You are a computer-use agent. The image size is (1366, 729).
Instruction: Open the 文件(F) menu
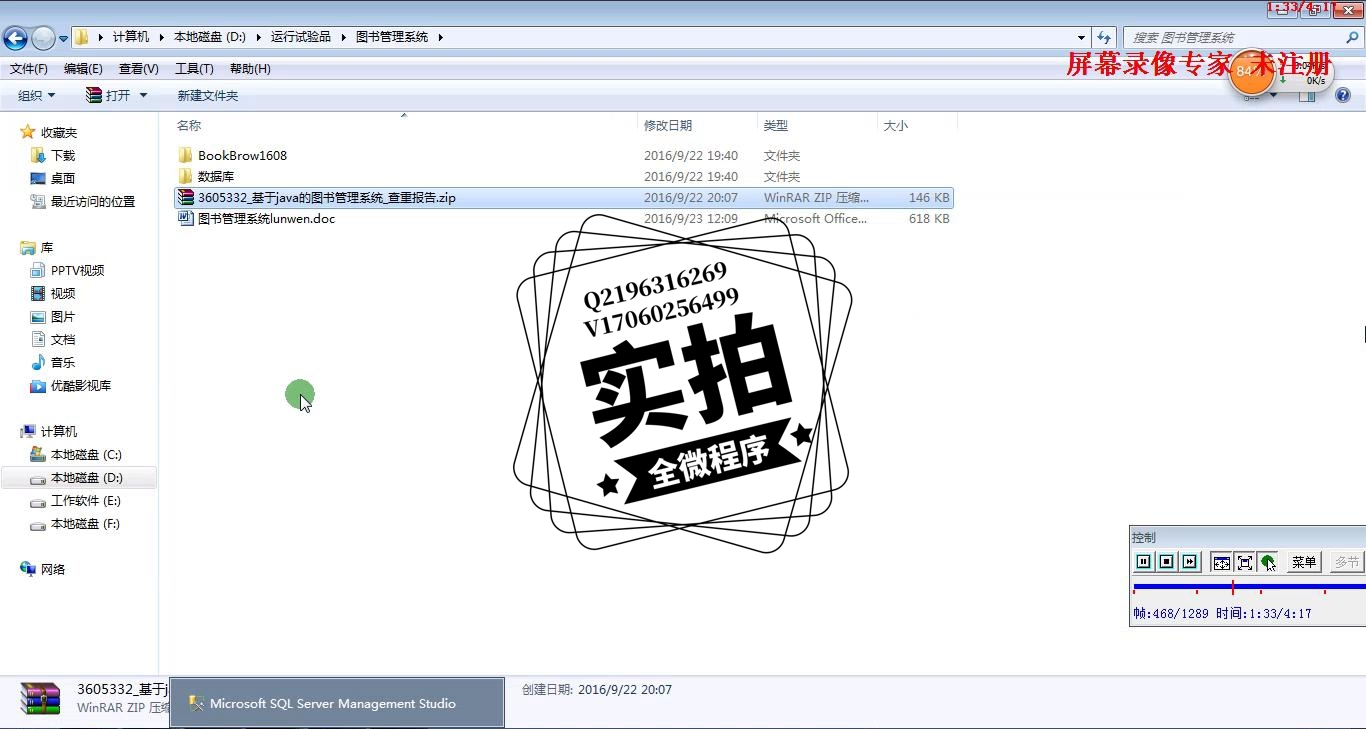click(x=29, y=69)
